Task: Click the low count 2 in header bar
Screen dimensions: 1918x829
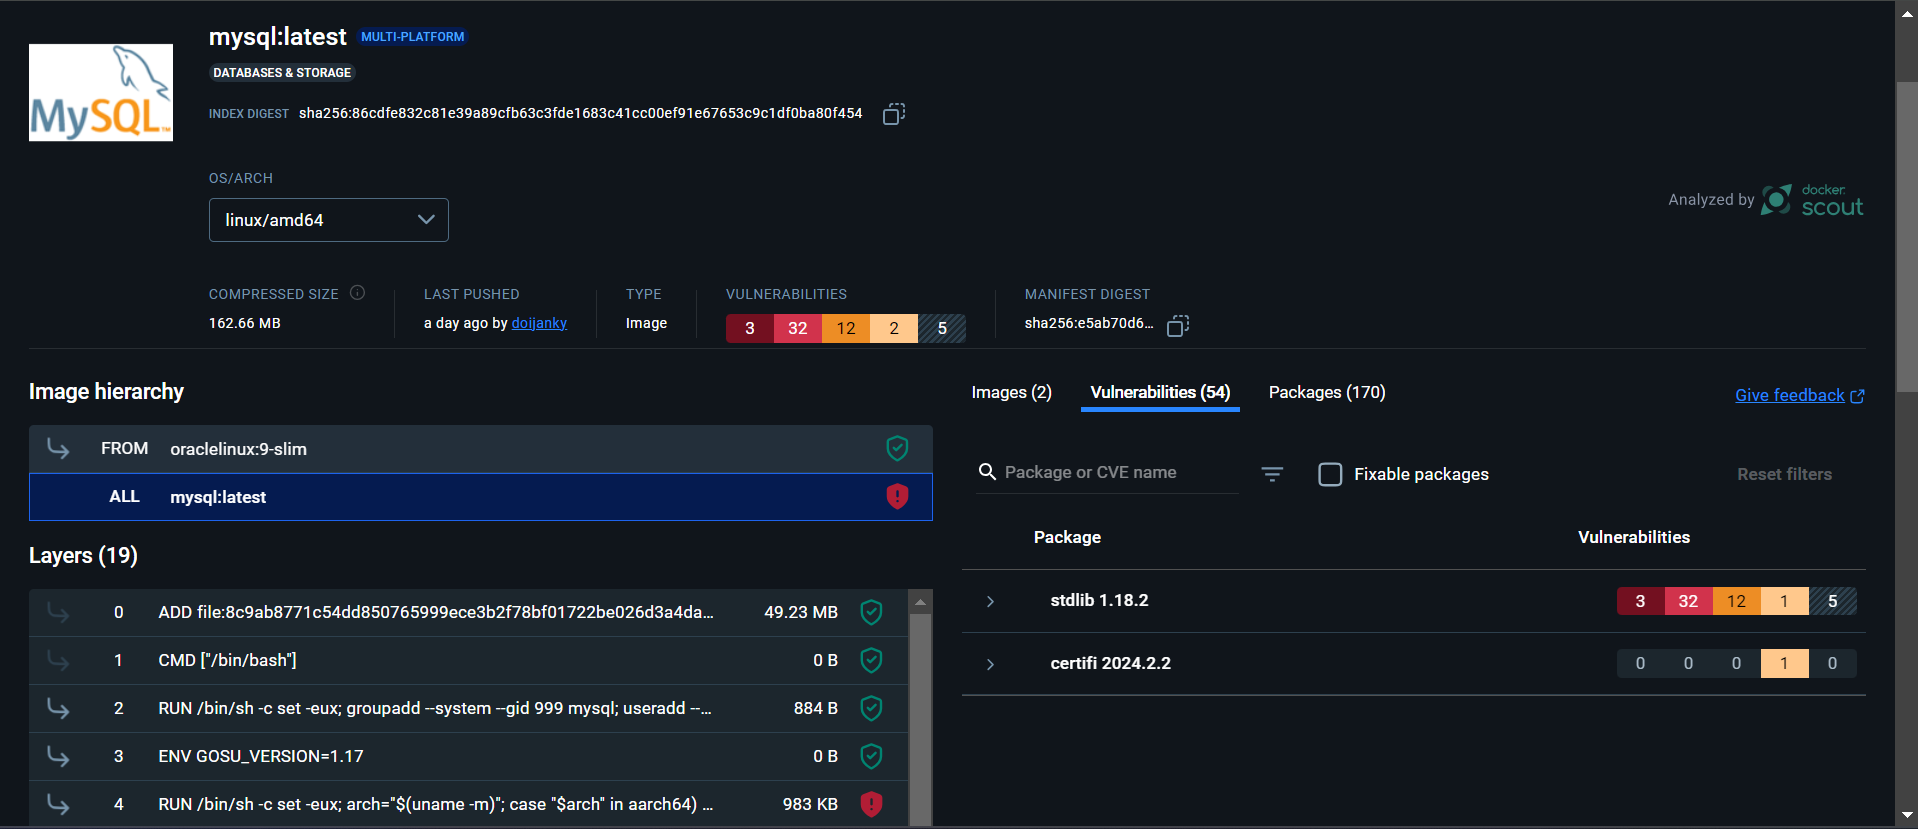Action: tap(894, 328)
